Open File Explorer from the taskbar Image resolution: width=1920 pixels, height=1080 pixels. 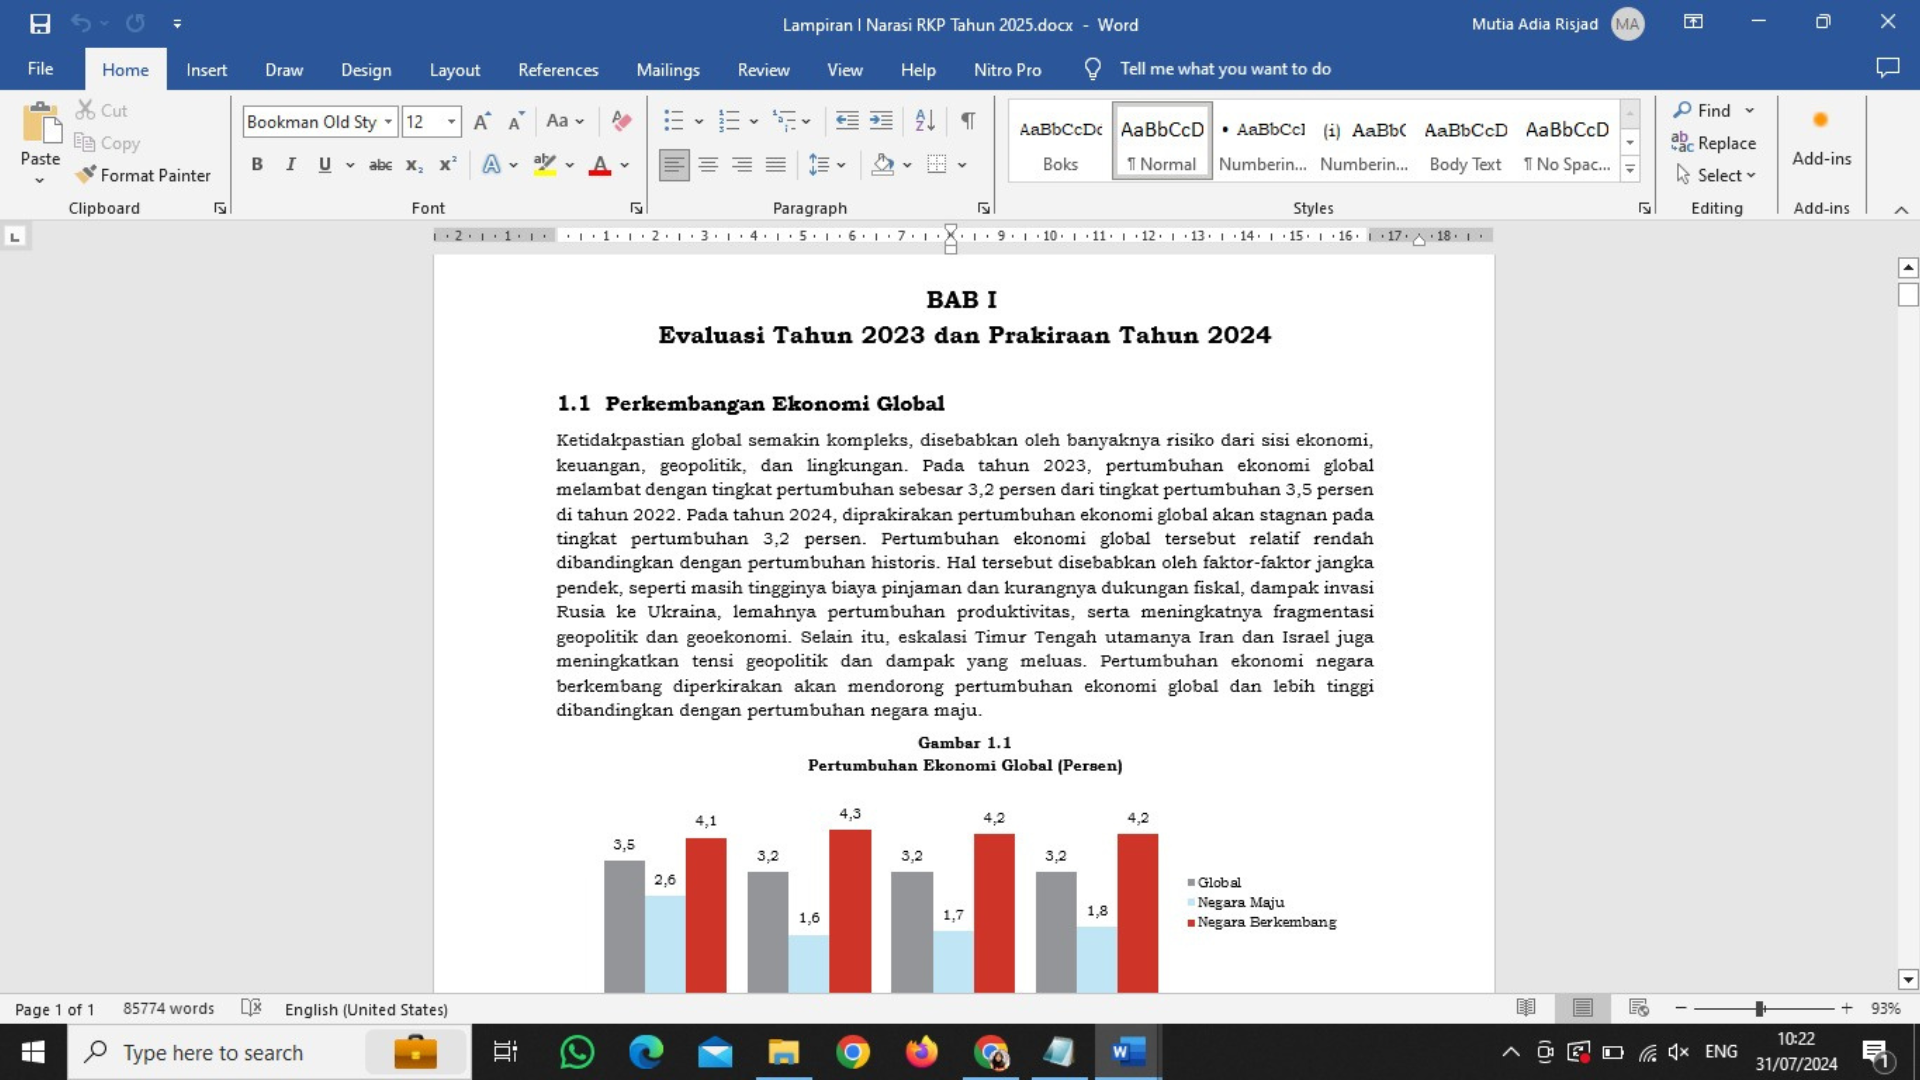tap(783, 1052)
